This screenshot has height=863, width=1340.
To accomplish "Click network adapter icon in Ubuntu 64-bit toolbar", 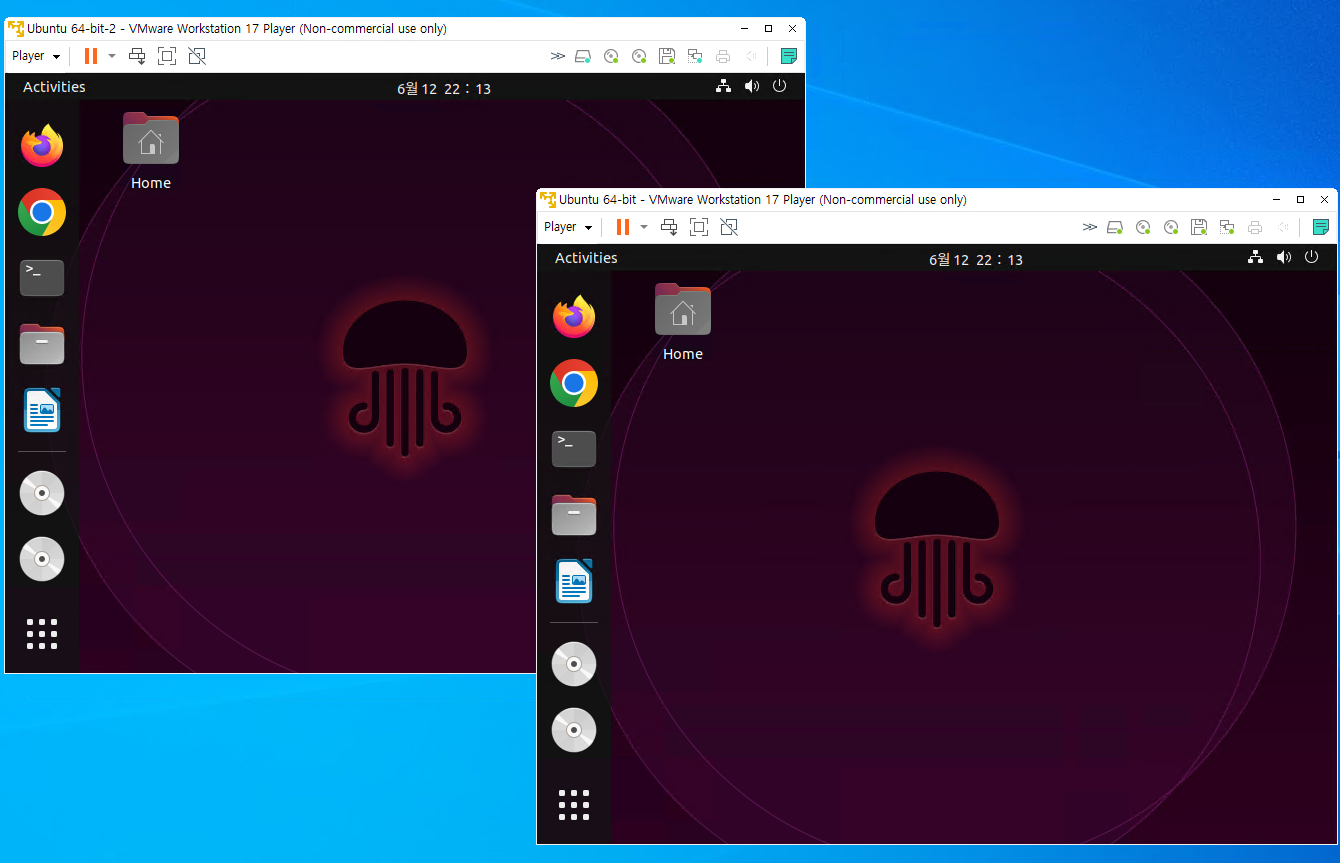I will click(1227, 227).
